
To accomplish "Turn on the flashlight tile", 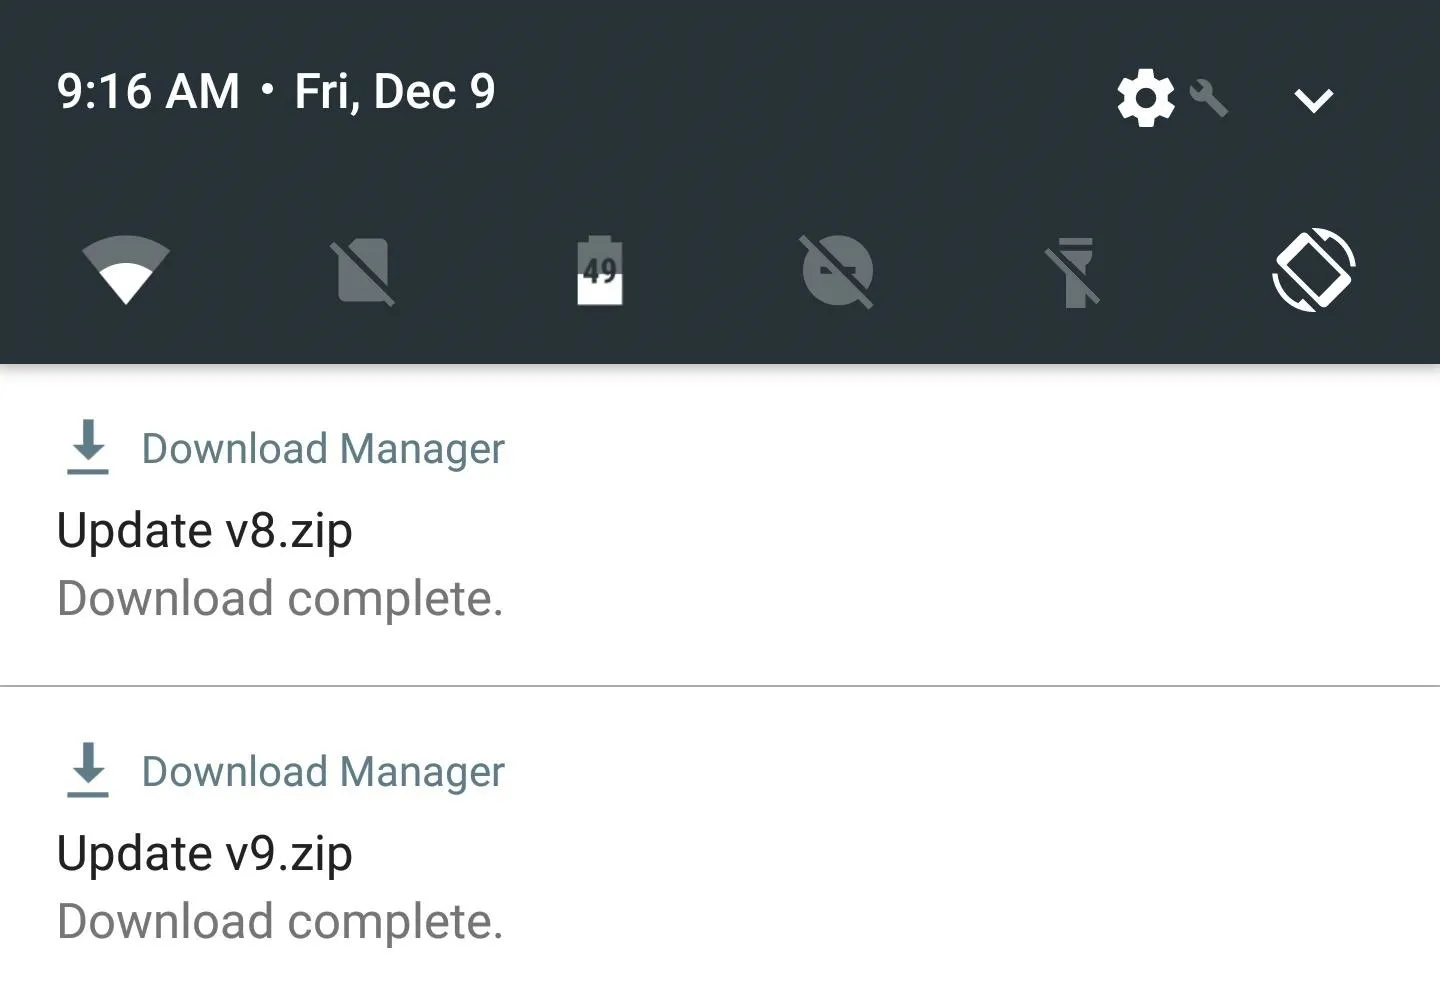I will 1075,270.
